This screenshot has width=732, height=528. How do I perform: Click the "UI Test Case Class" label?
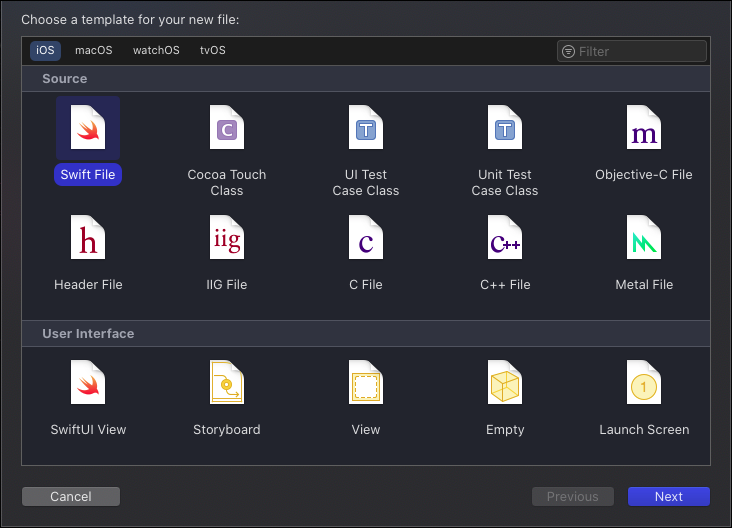366,183
